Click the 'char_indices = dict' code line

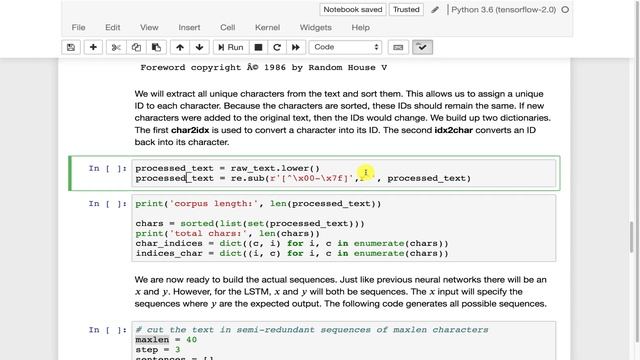pos(292,243)
